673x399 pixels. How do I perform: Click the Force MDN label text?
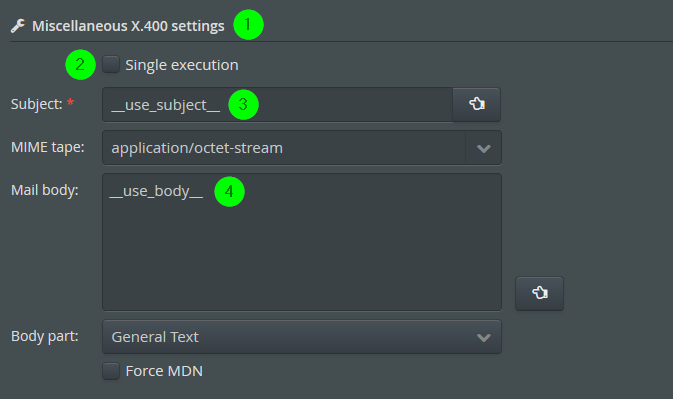click(164, 371)
